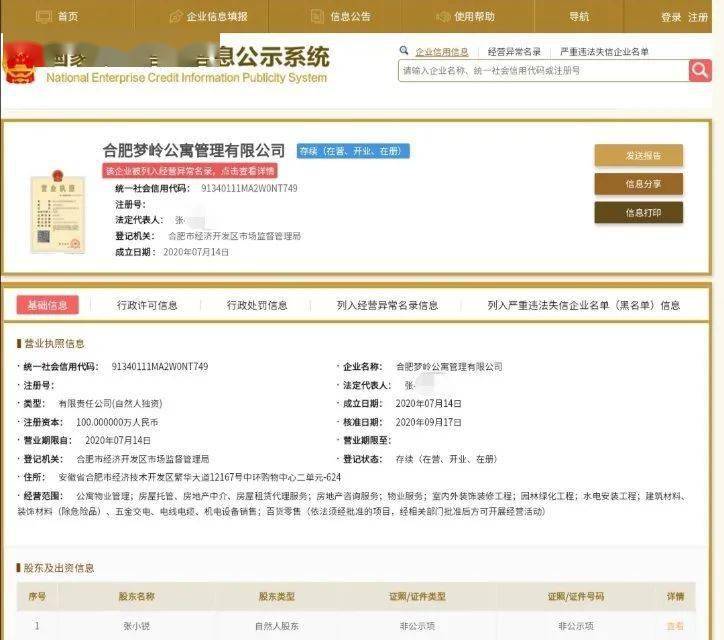724x640 pixels.
Task: Open 导航 in top navigation
Action: [579, 17]
